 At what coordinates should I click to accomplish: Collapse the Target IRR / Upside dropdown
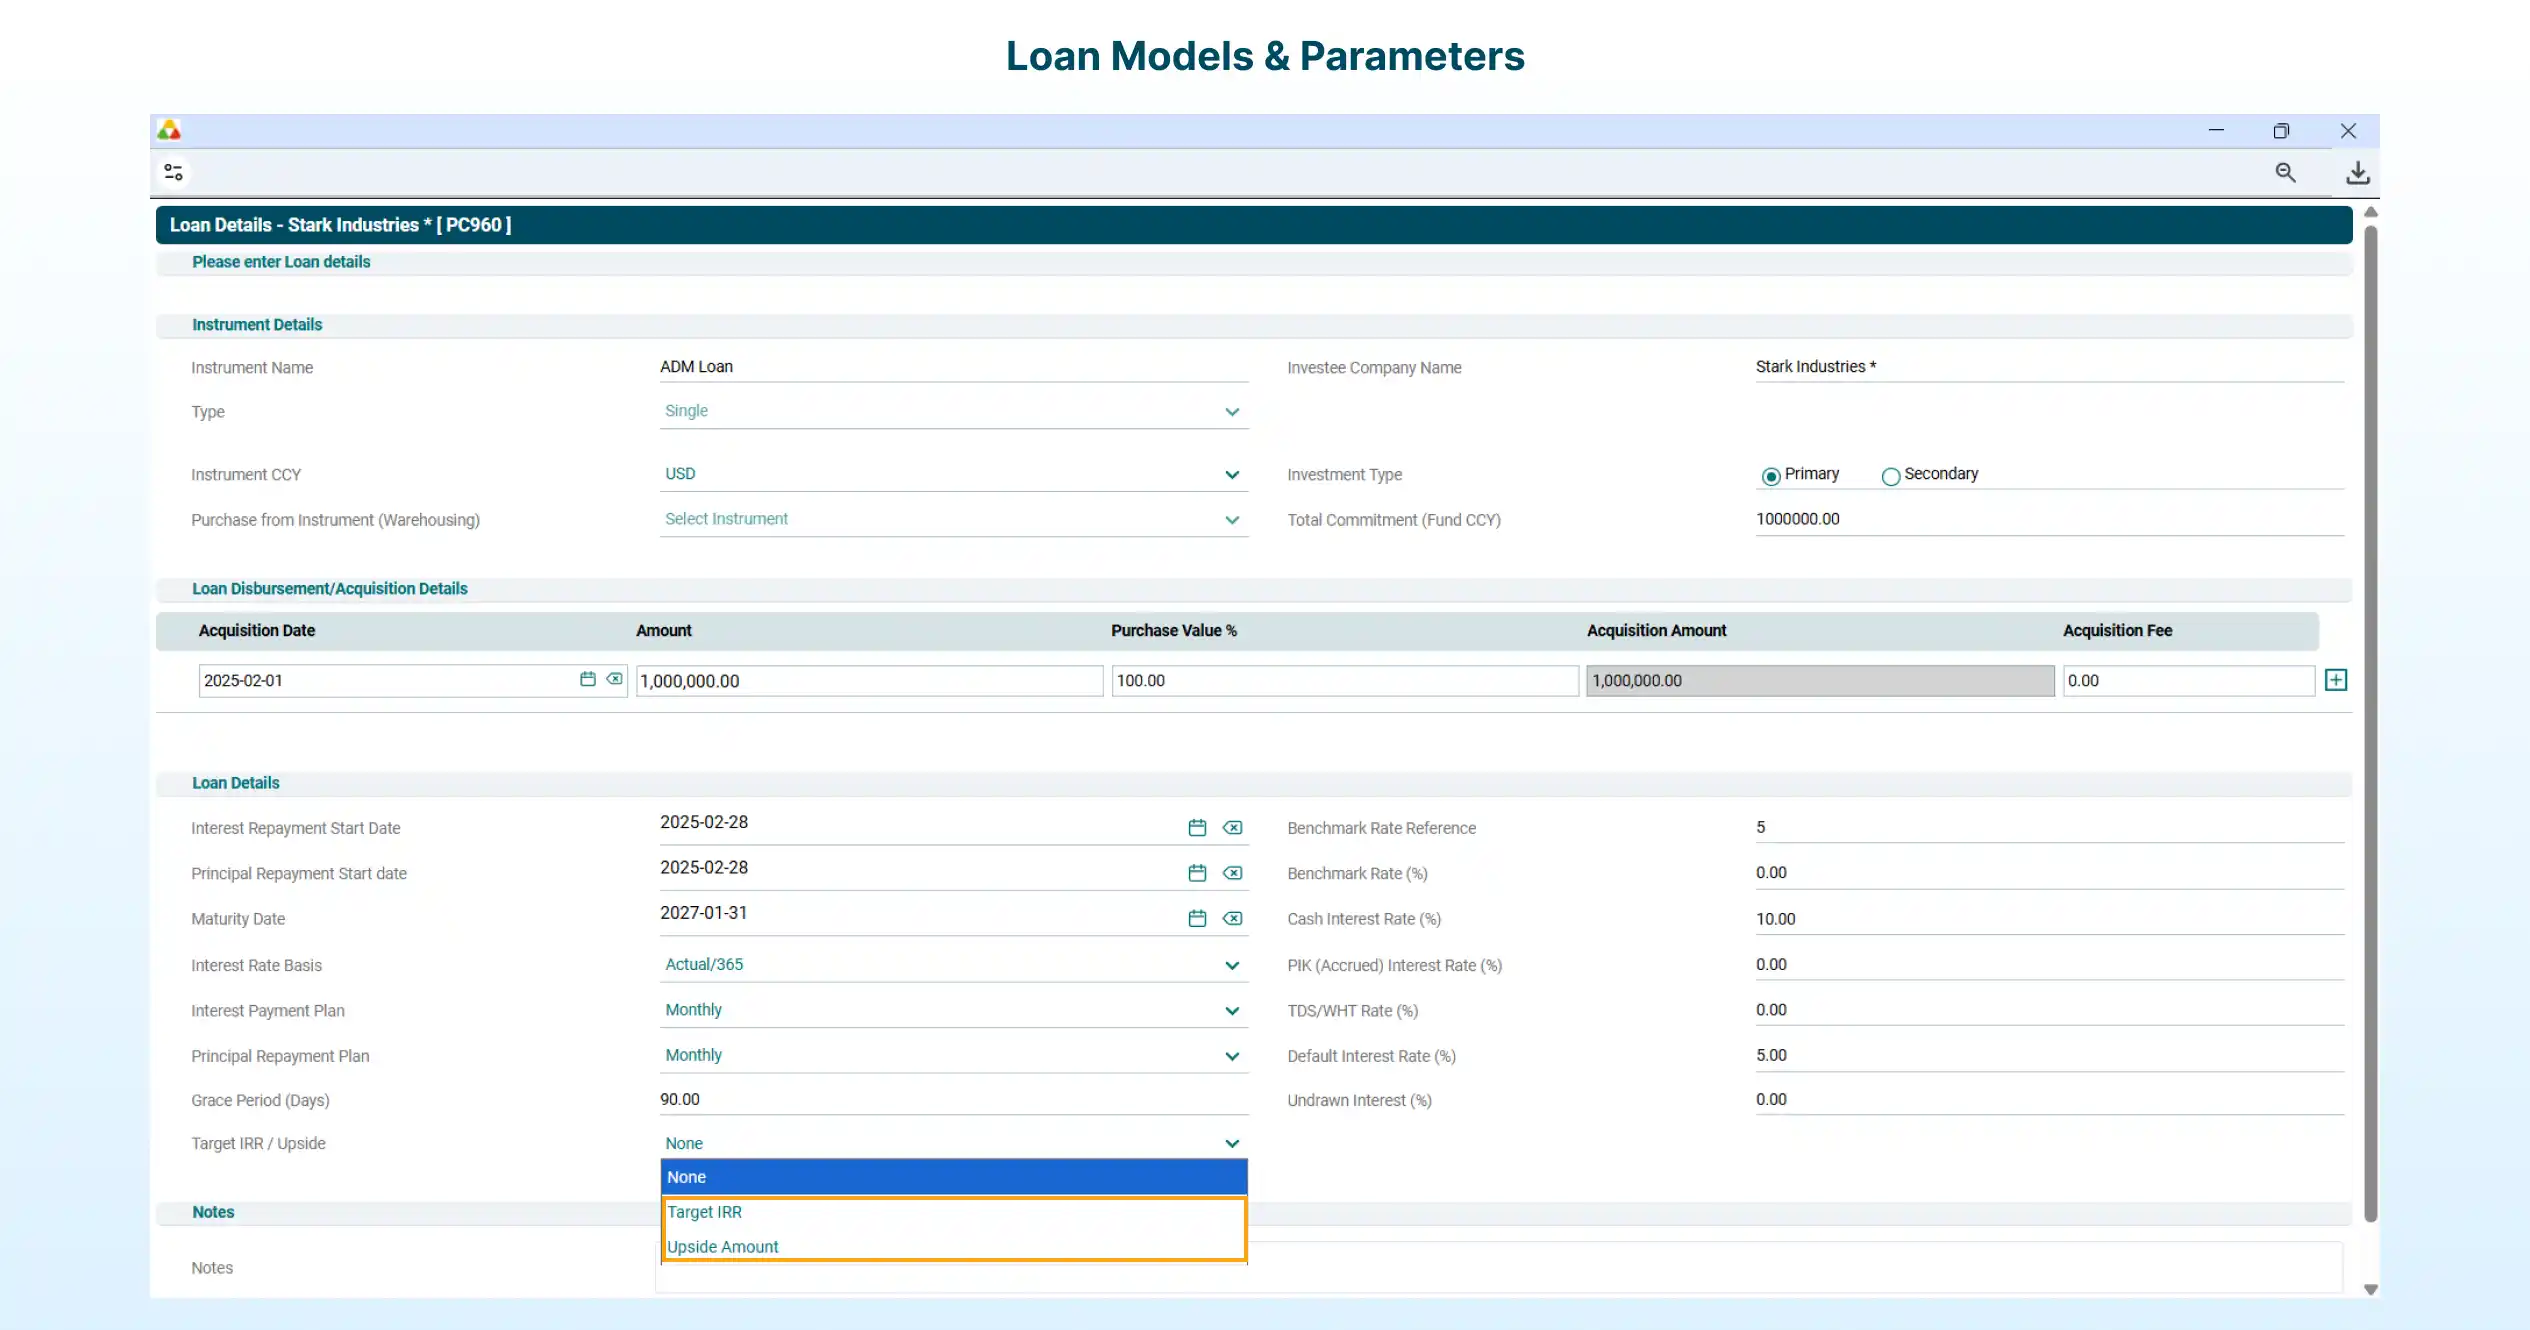[x=953, y=1143]
